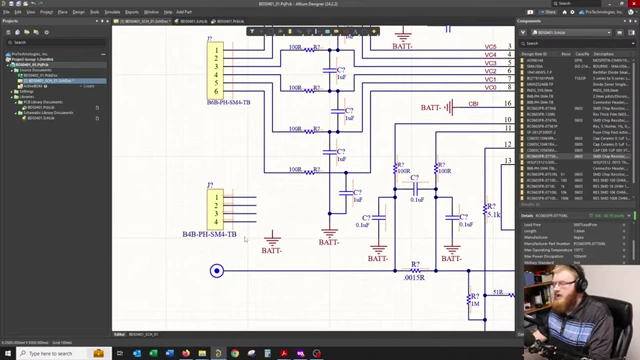This screenshot has width=640, height=360.
Task: Click the align objects icon in active bar
Action: [x=280, y=31]
